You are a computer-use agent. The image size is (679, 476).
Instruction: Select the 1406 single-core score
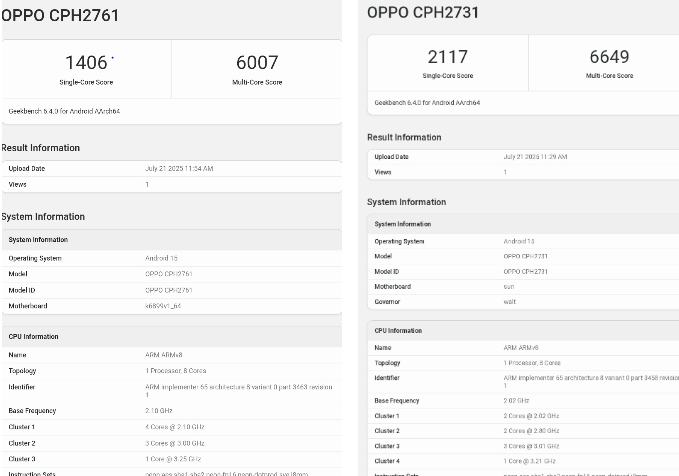click(86, 62)
